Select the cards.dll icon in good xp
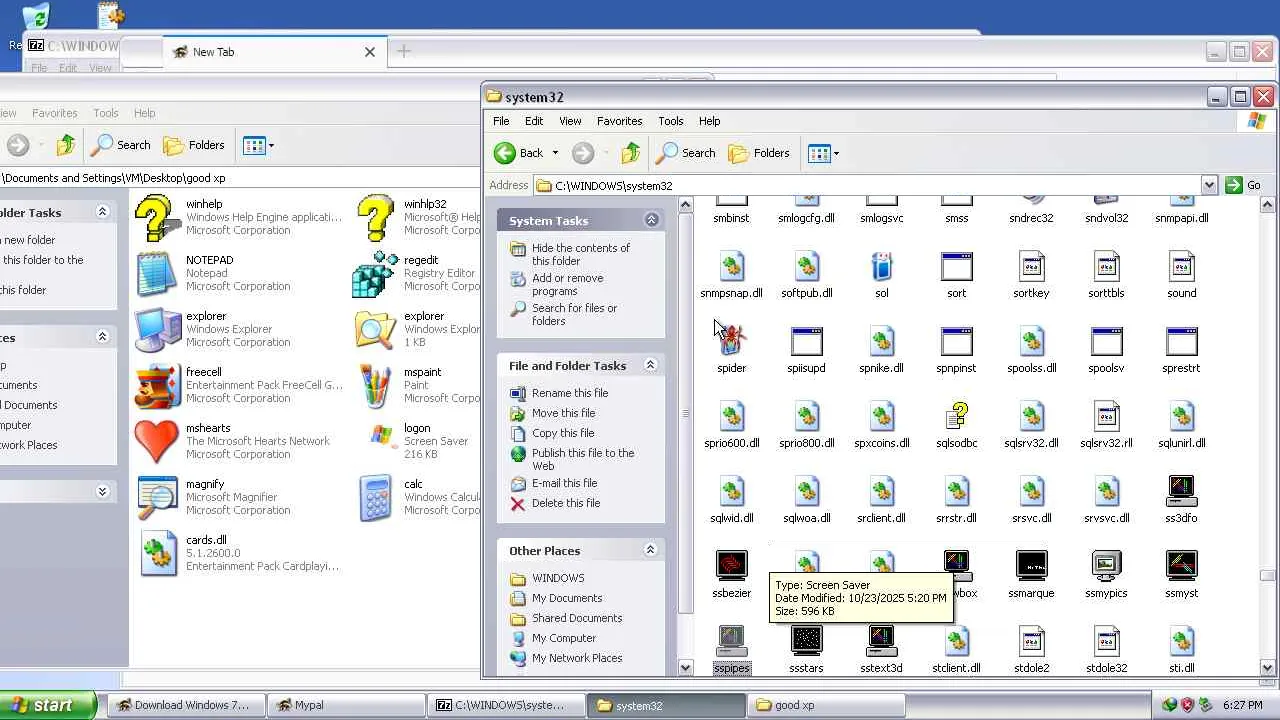The image size is (1280, 720). (x=157, y=554)
